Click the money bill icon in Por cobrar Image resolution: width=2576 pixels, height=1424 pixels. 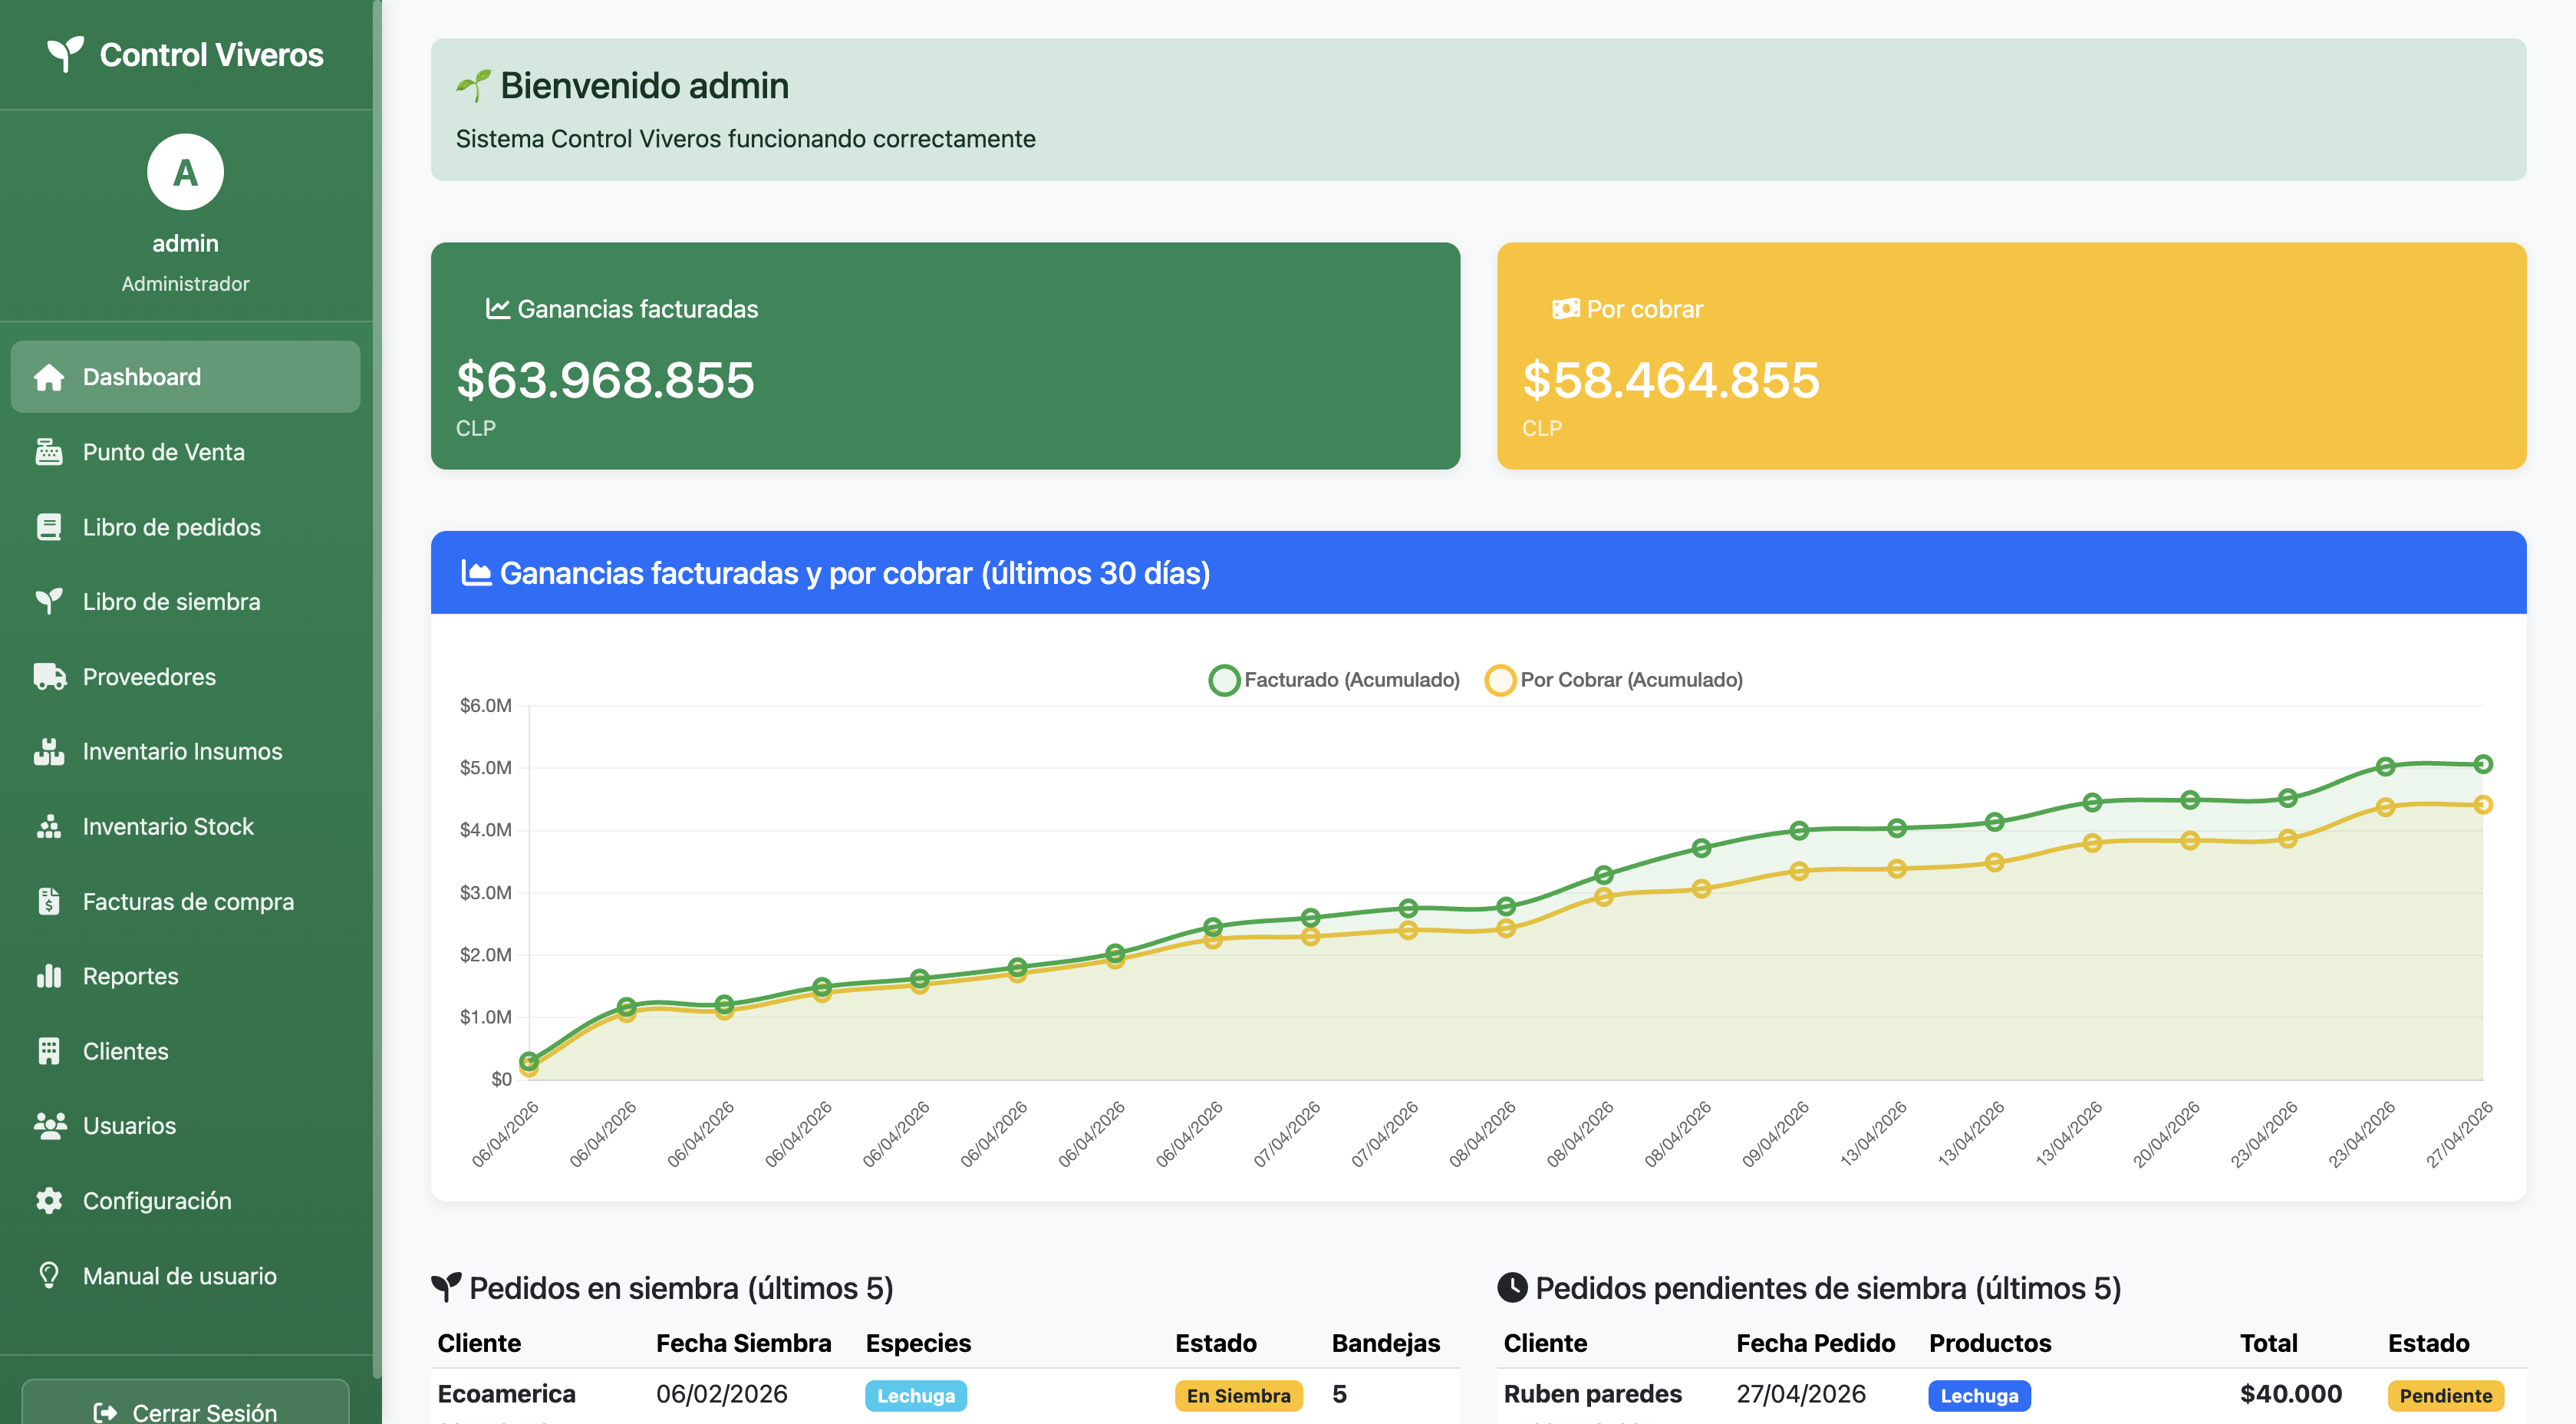tap(1566, 309)
